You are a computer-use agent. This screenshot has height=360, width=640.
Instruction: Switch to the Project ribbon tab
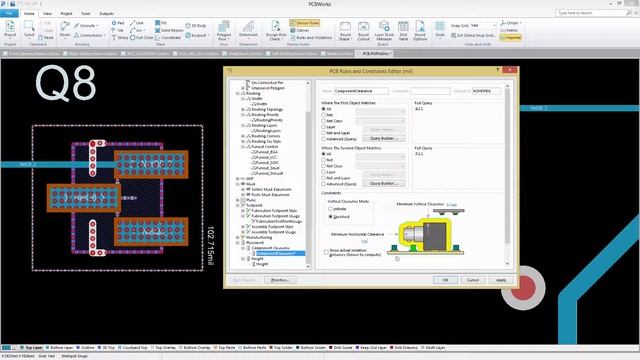point(66,13)
